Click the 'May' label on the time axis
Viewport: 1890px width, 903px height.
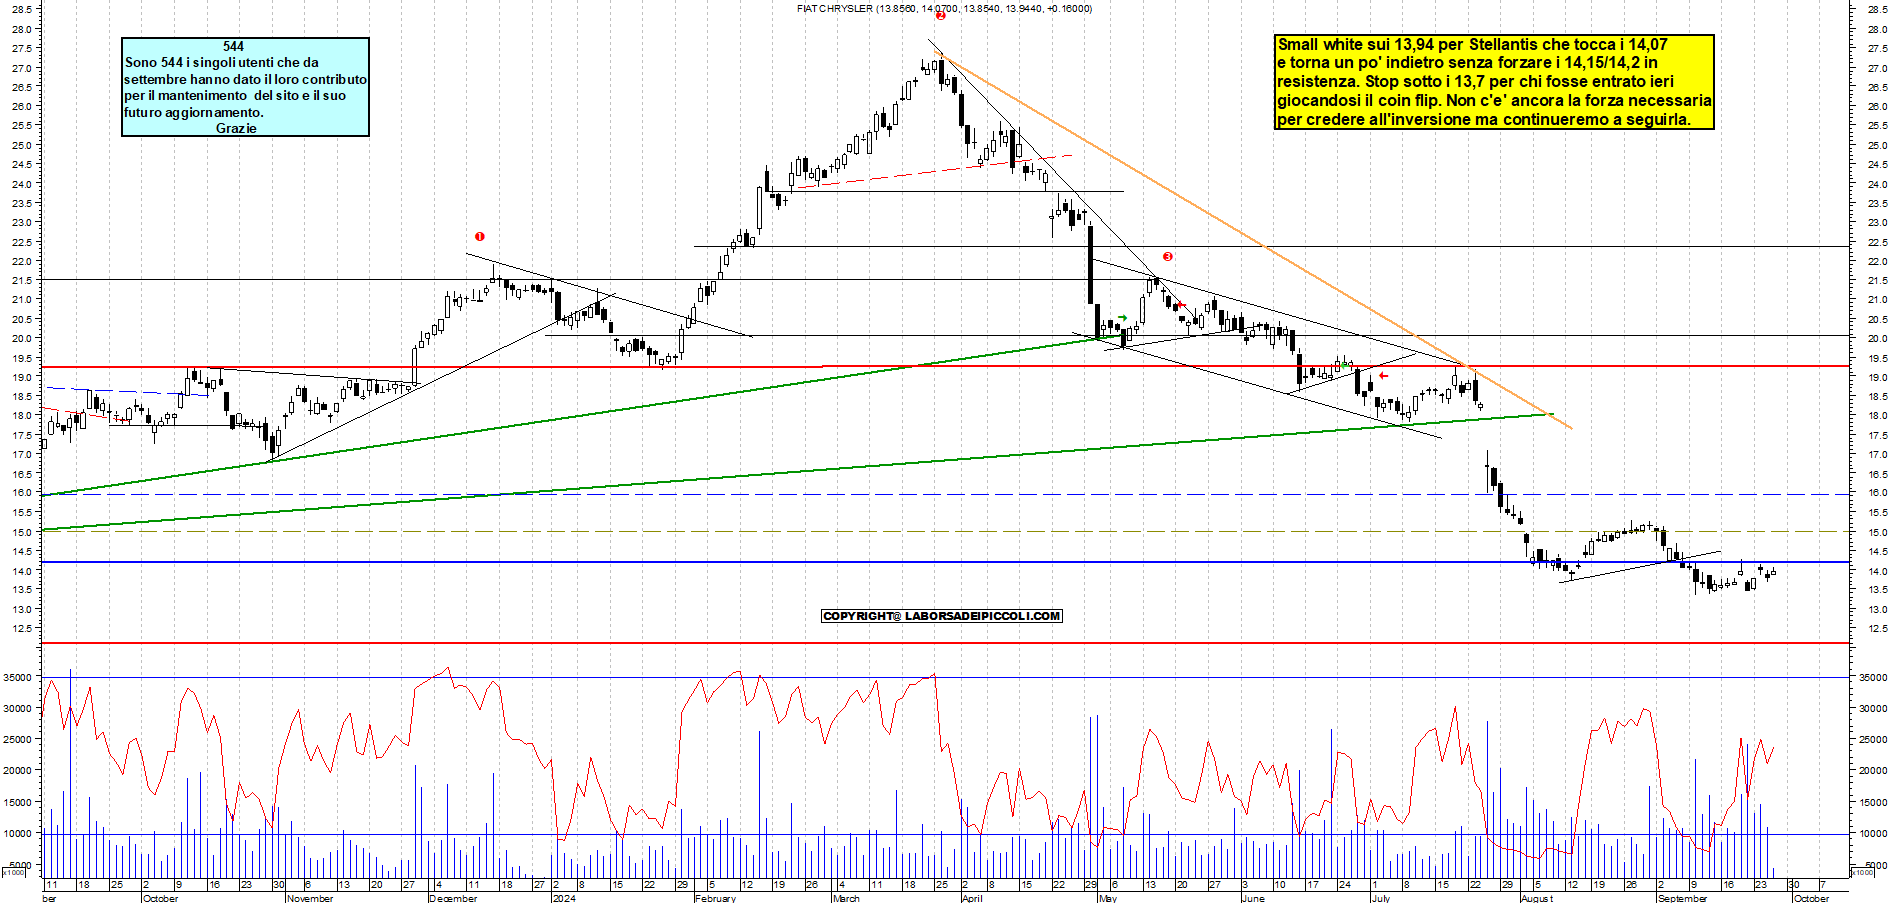(x=1108, y=898)
